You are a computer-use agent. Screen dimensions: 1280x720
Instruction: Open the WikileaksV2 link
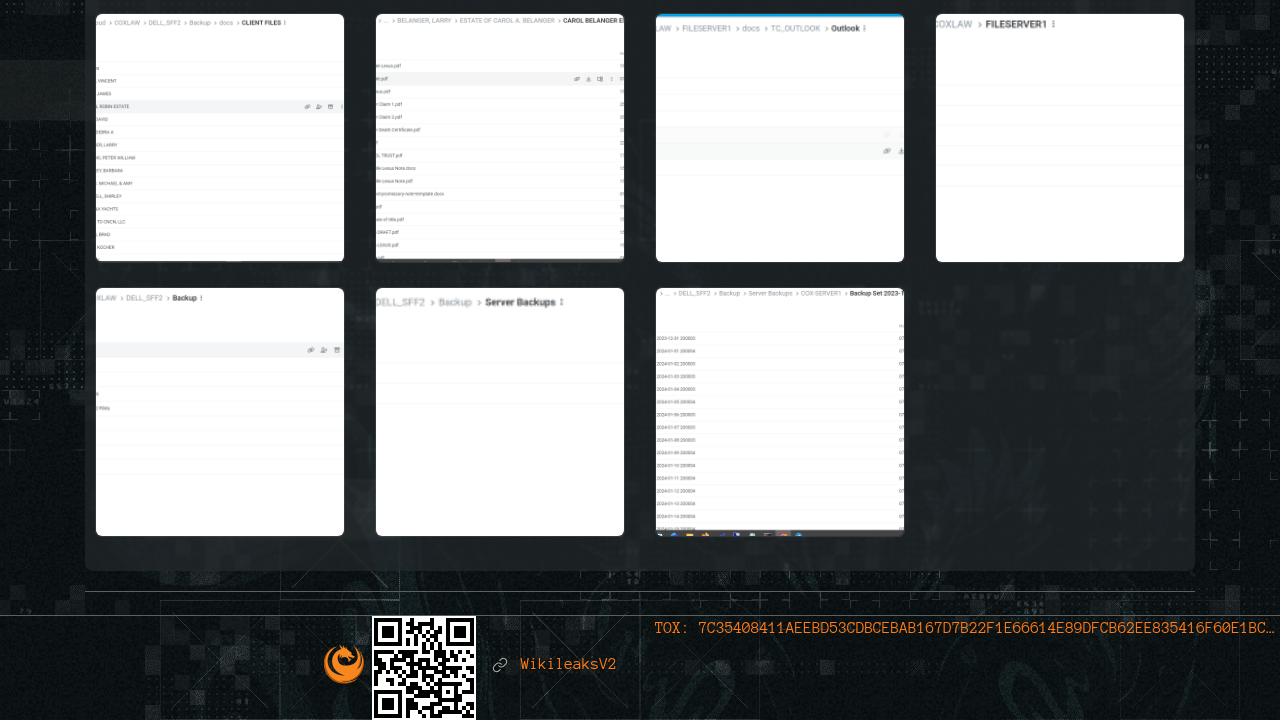(568, 665)
